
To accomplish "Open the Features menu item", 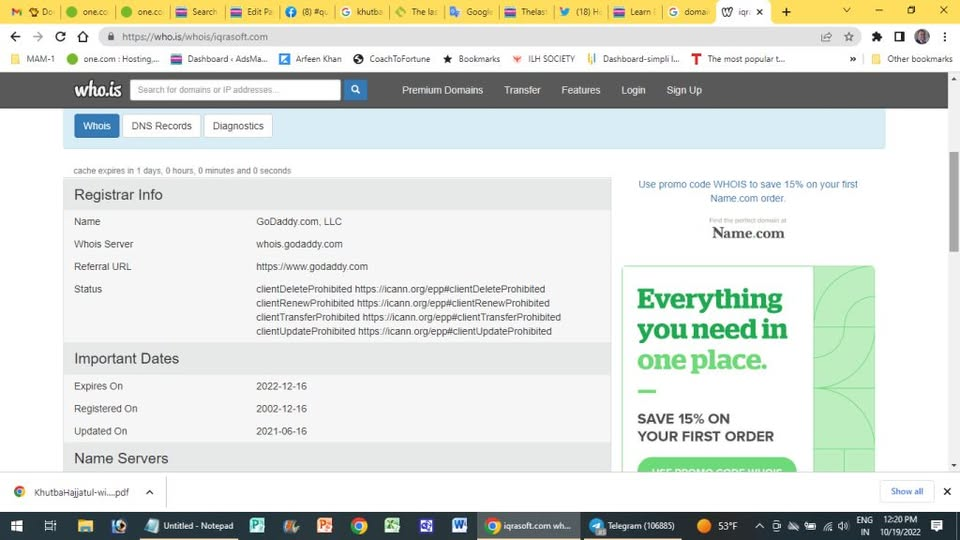I will (580, 90).
